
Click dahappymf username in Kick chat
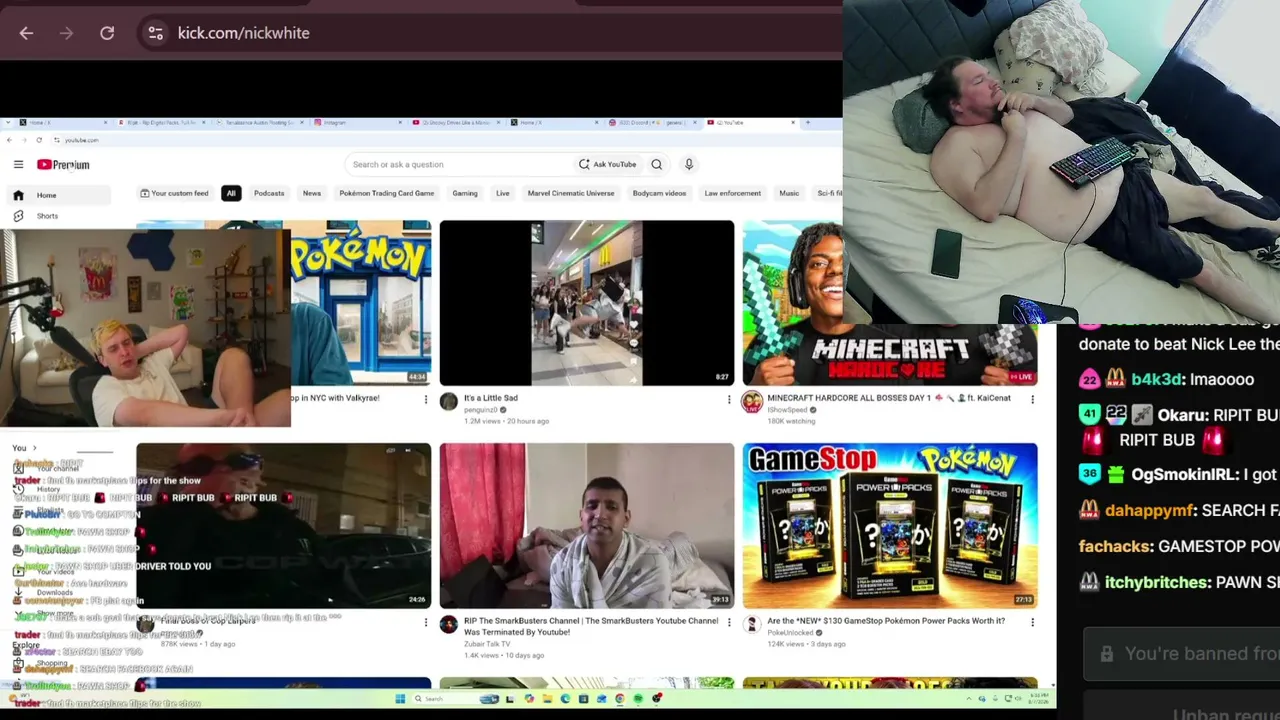coord(1150,510)
